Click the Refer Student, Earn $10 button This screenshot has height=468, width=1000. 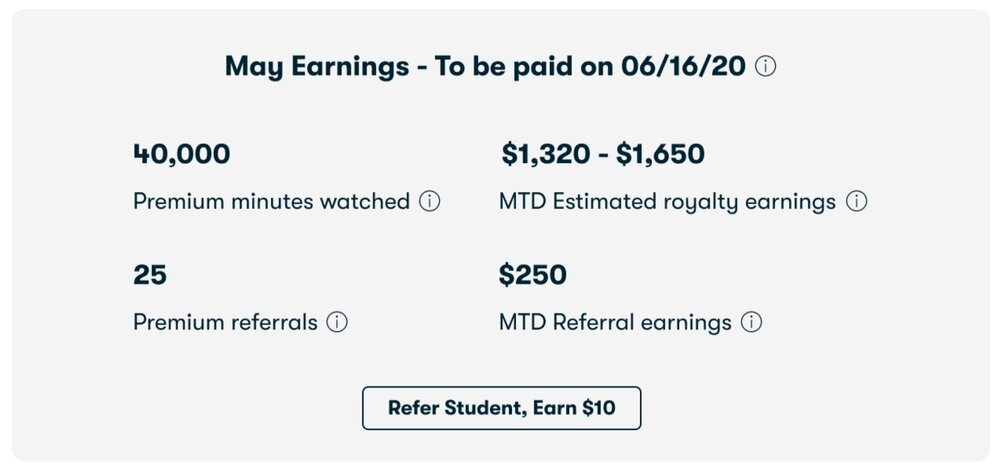501,408
